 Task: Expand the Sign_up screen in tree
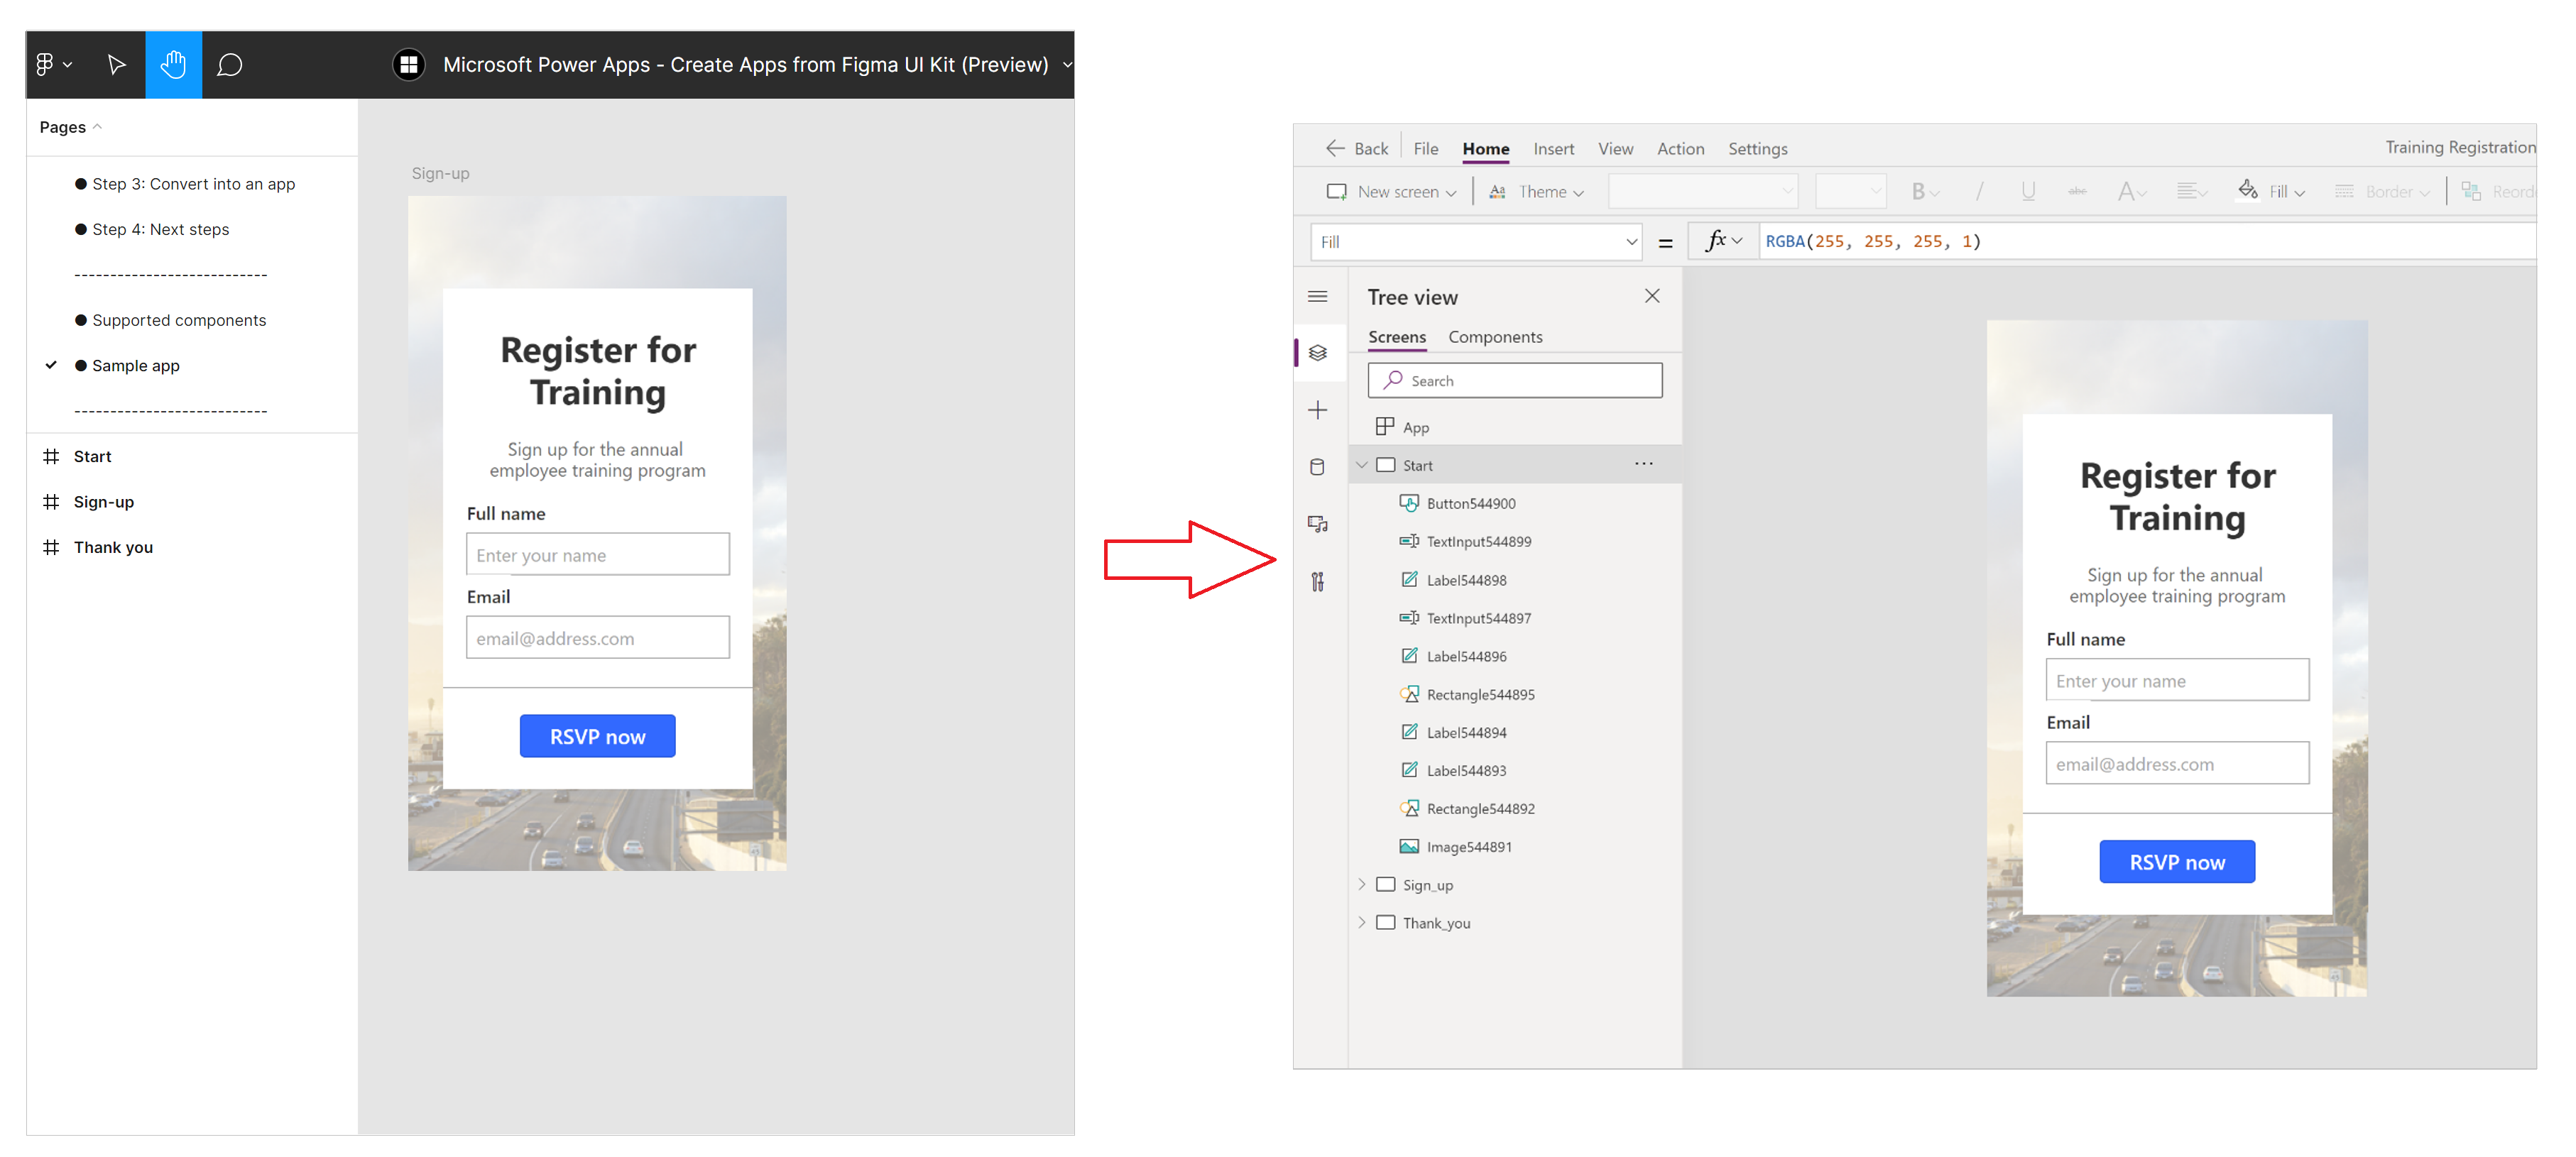pos(1362,884)
